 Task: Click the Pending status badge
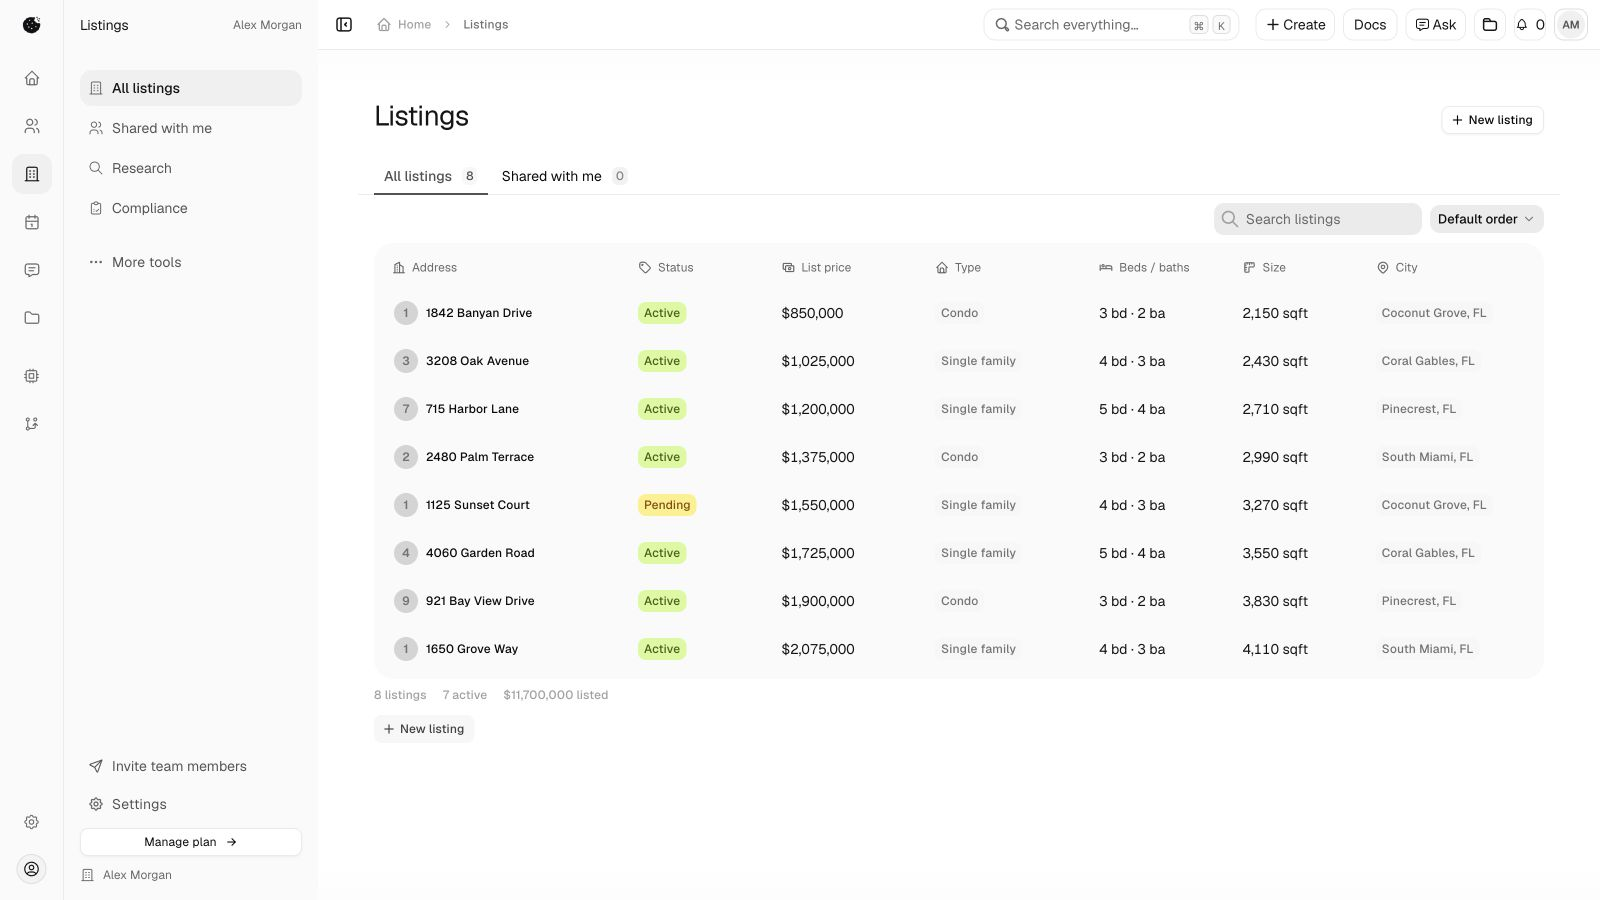coord(667,505)
